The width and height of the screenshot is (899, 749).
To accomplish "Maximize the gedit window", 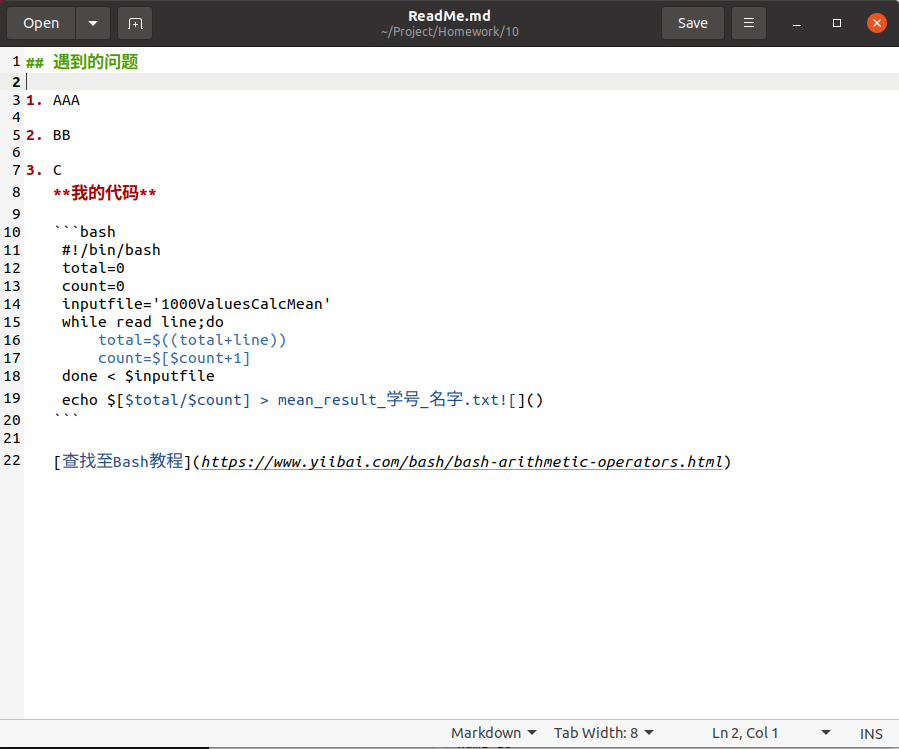I will pyautogui.click(x=836, y=22).
